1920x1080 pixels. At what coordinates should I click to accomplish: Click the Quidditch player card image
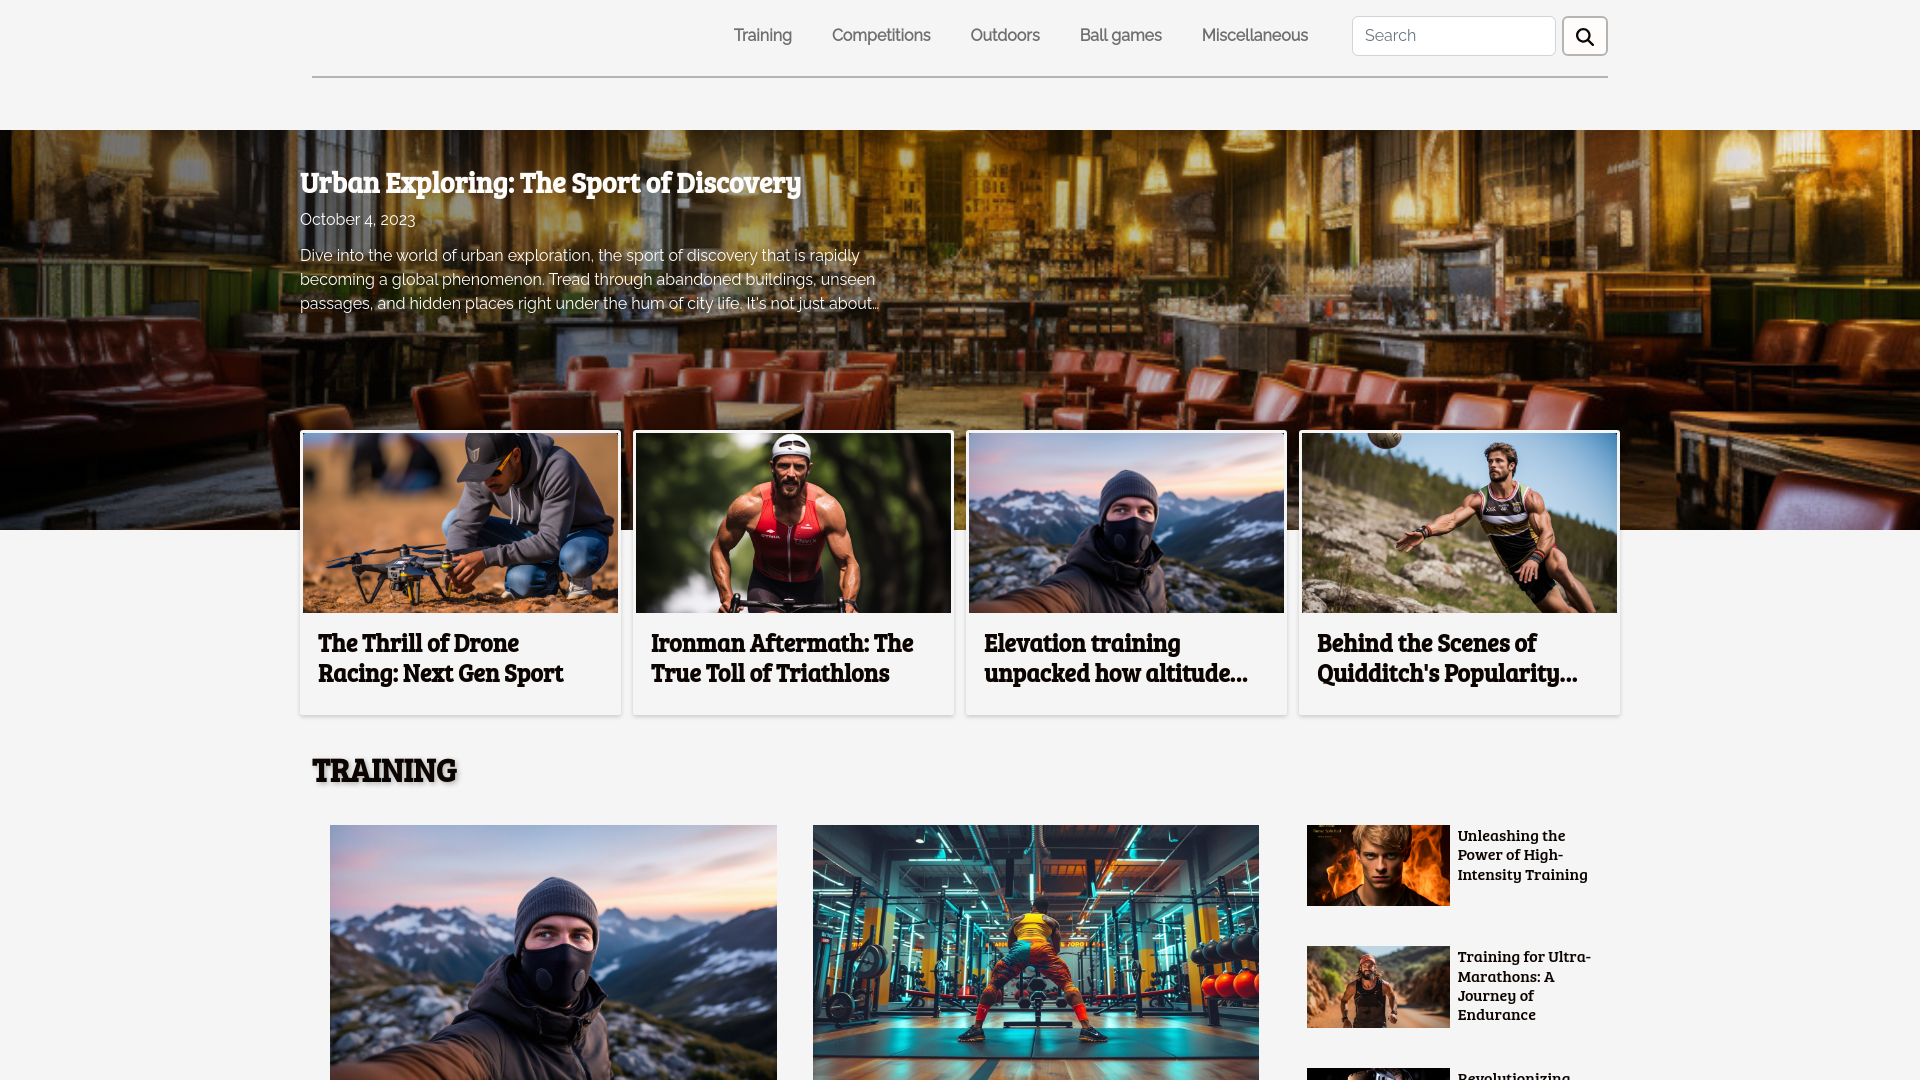coord(1459,523)
